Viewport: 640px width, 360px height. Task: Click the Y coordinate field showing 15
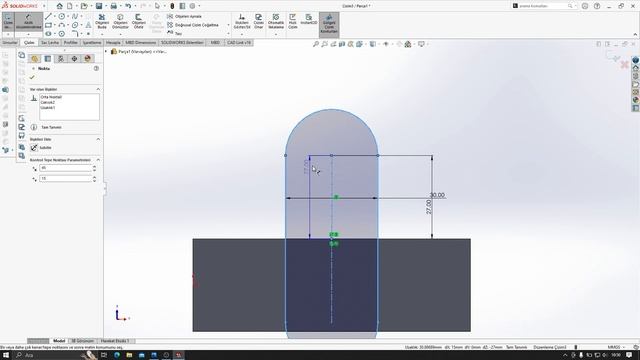(65, 179)
